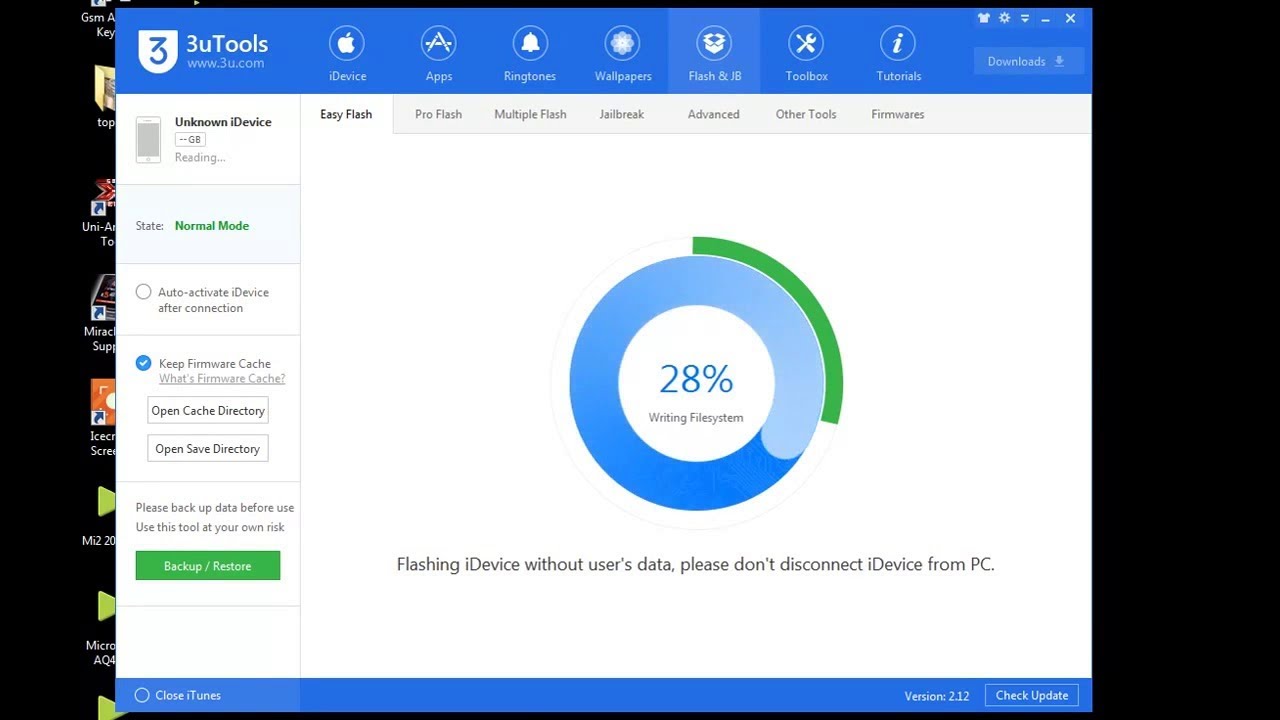Viewport: 1280px width, 720px height.
Task: Click the --GB storage badge
Action: click(190, 140)
